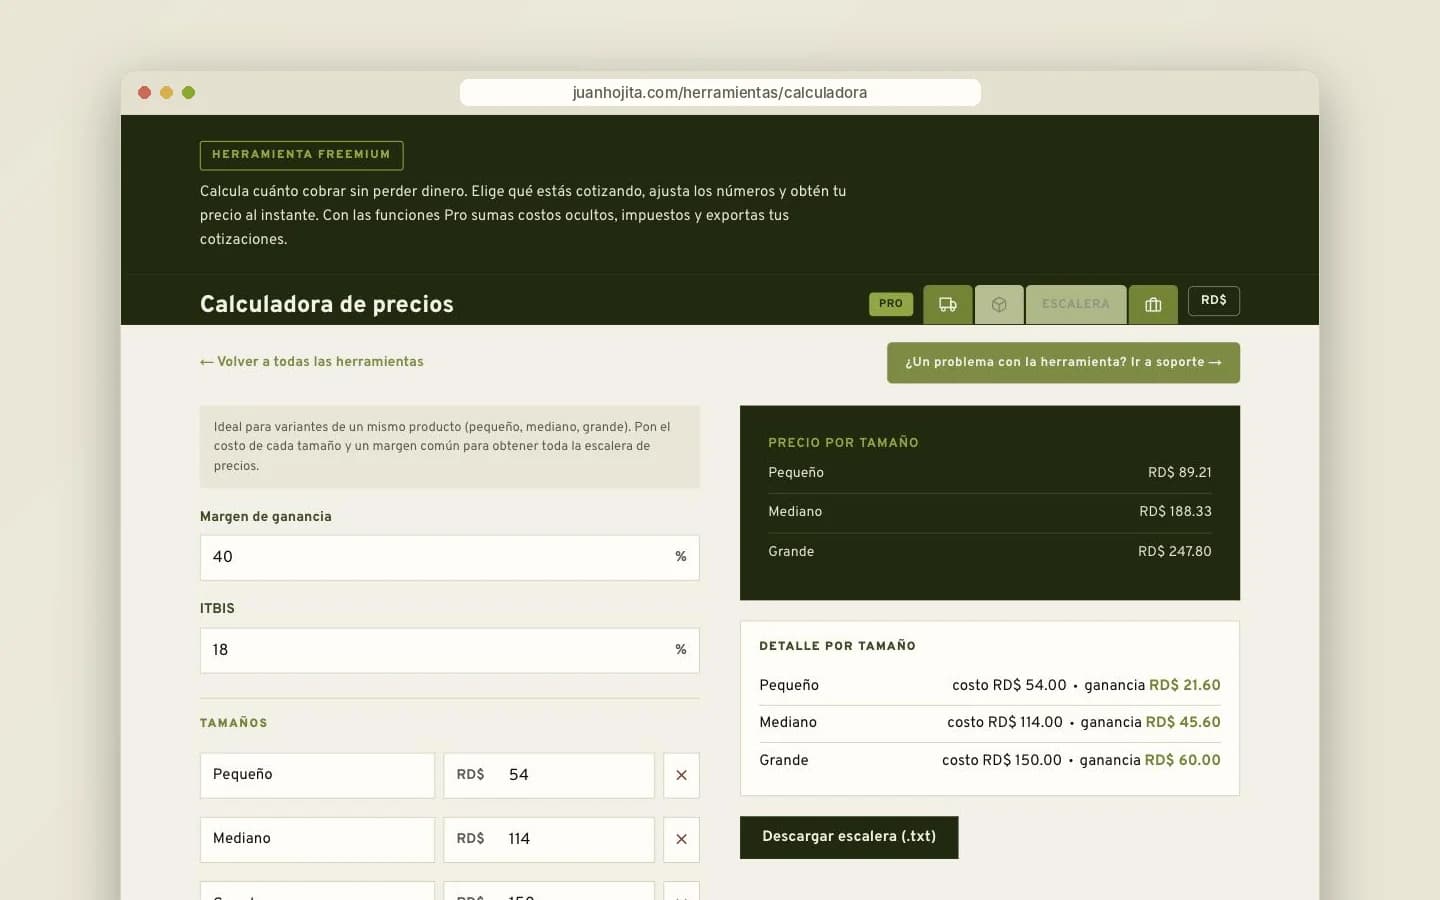Click the HERRAMIENTA FREEMIUM badge
This screenshot has height=900, width=1440.
click(x=301, y=155)
